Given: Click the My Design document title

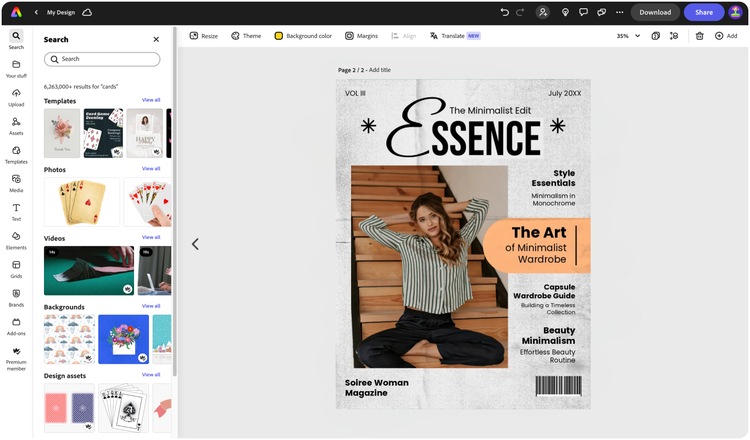Looking at the screenshot, I should [61, 12].
